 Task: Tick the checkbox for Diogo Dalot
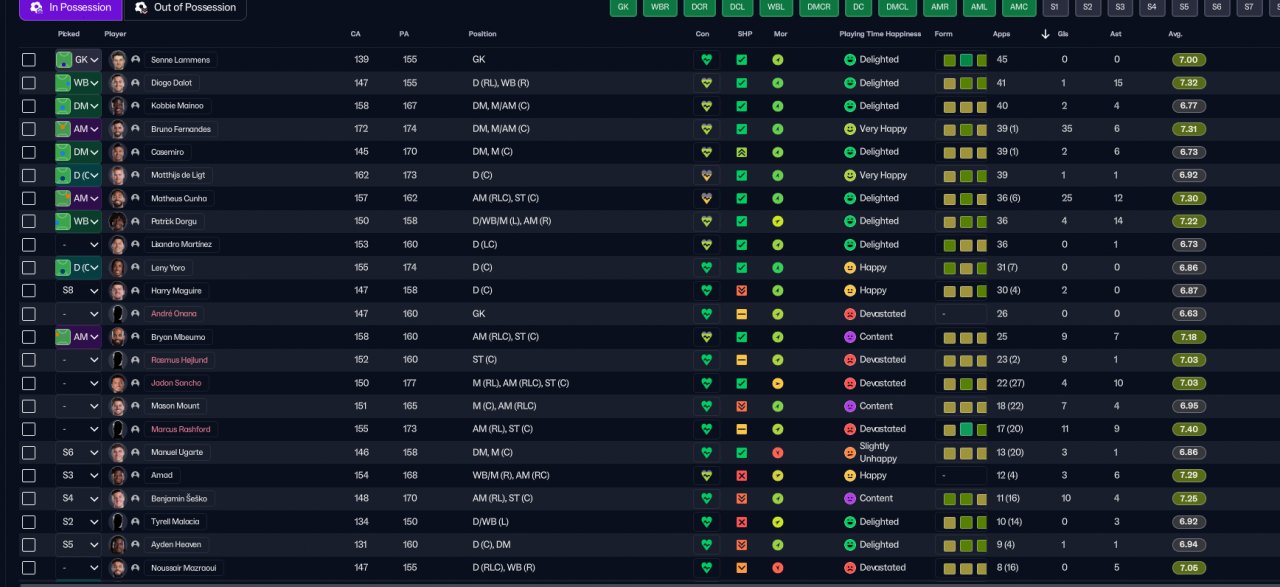coord(29,83)
